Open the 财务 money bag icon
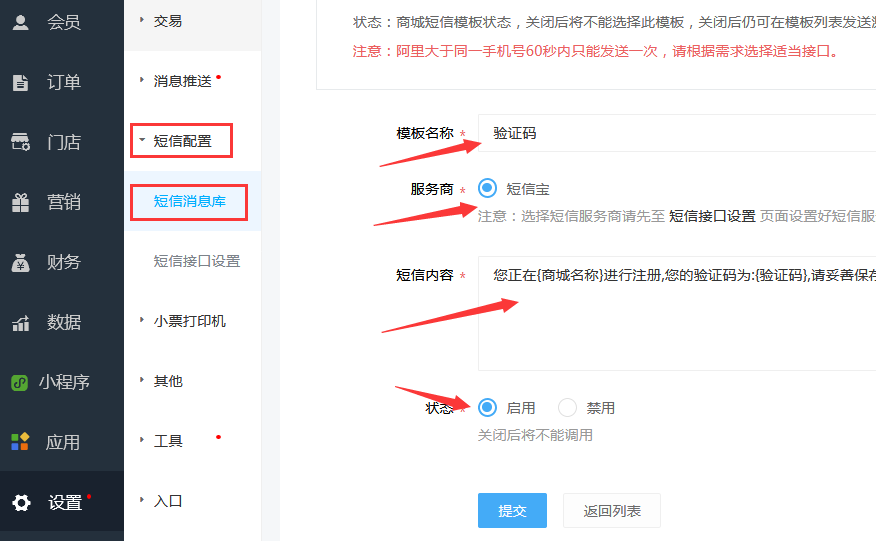The image size is (876, 541). pyautogui.click(x=20, y=263)
